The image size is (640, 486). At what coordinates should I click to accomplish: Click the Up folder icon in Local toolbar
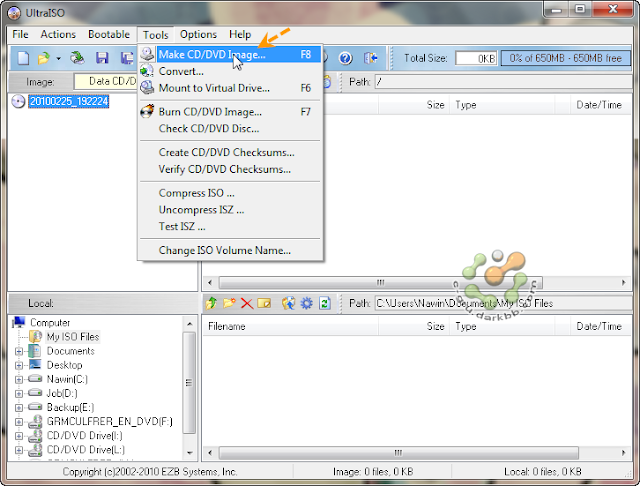pyautogui.click(x=211, y=303)
